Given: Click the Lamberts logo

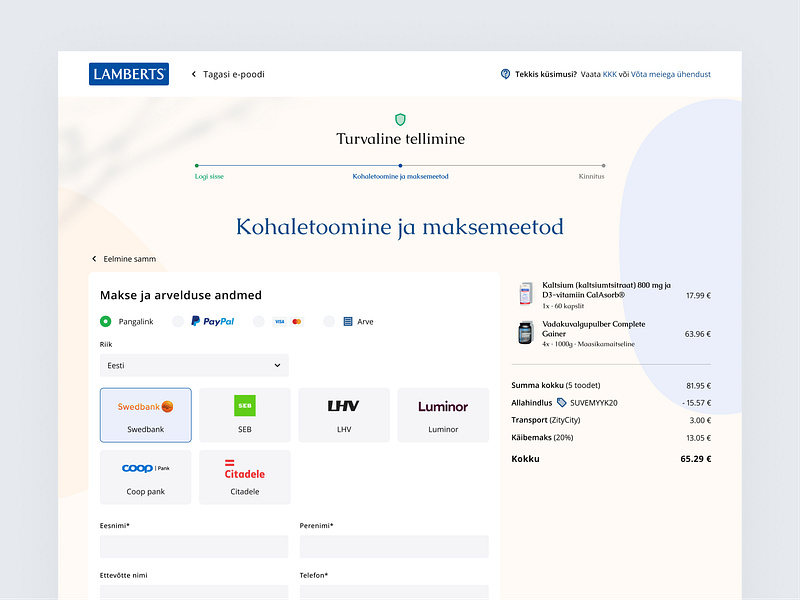Looking at the screenshot, I should 129,74.
